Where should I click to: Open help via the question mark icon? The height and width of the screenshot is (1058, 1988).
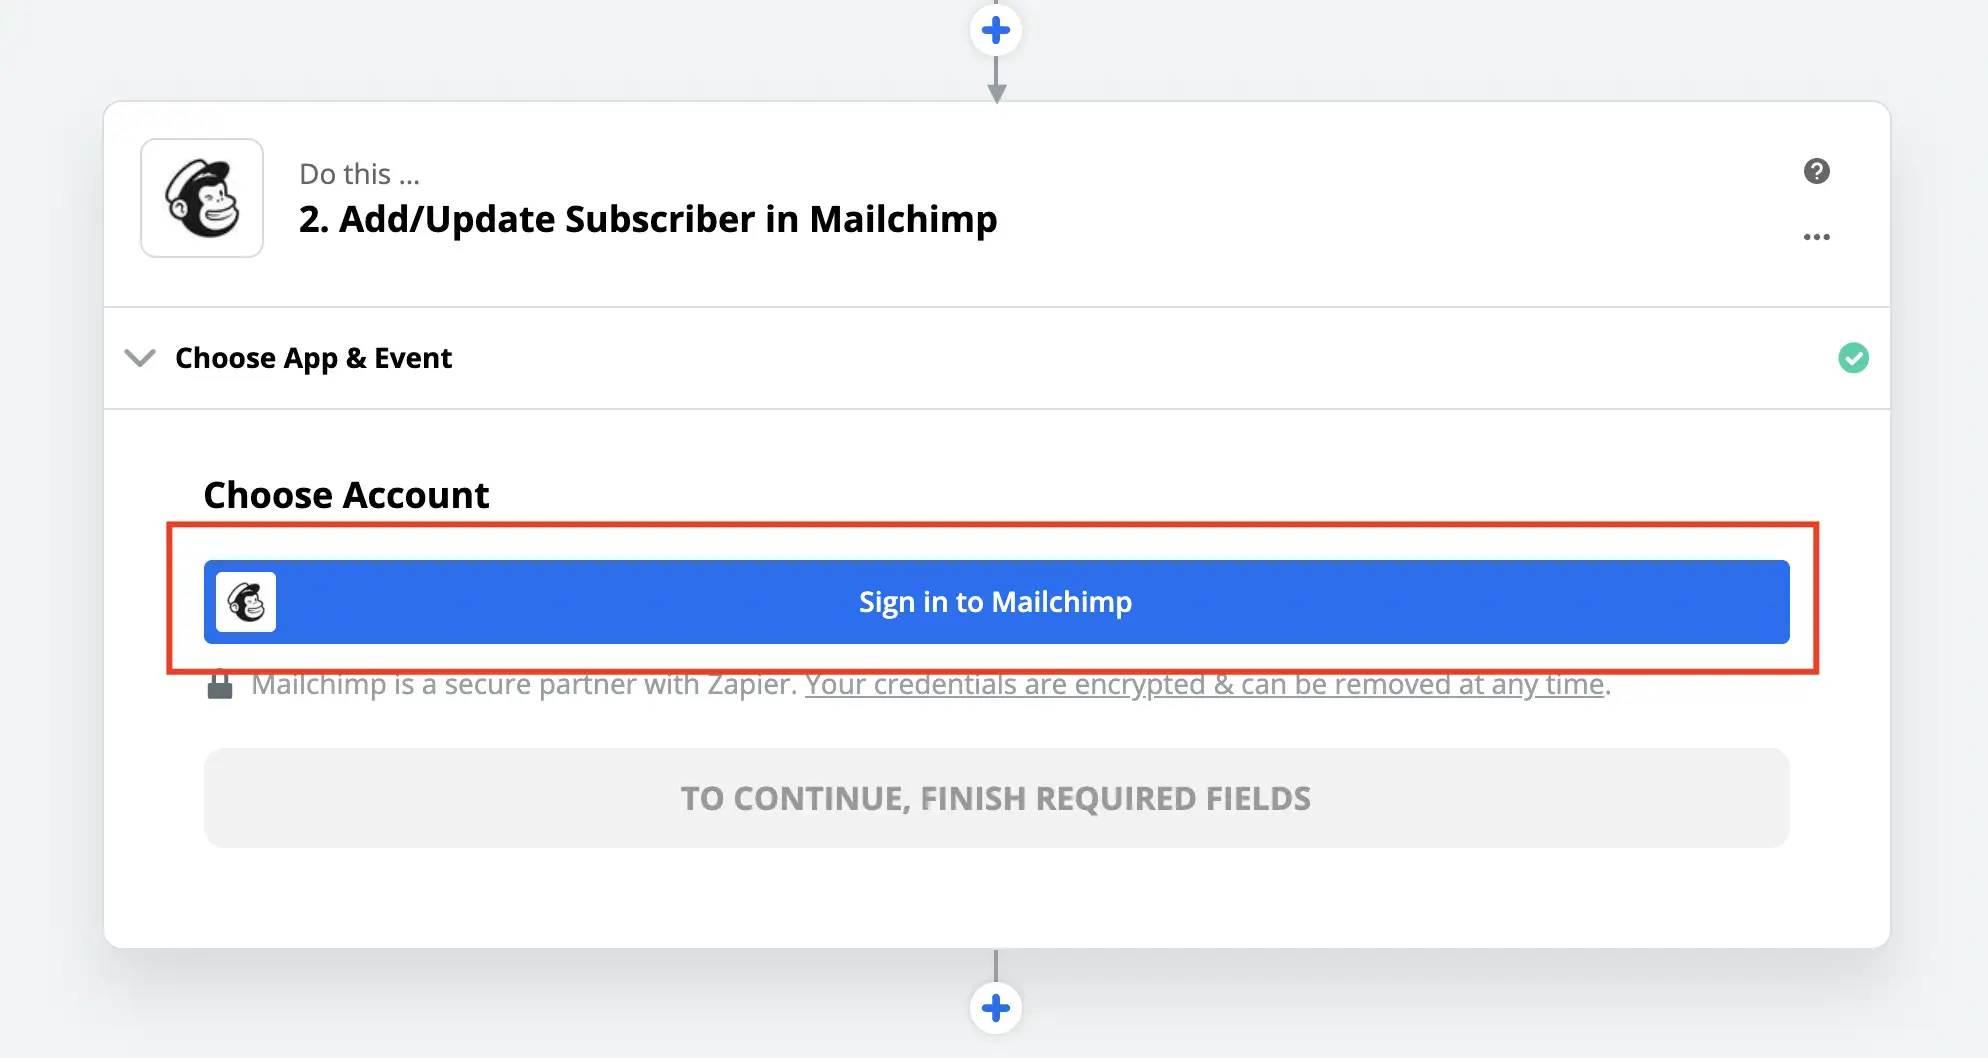(x=1816, y=171)
